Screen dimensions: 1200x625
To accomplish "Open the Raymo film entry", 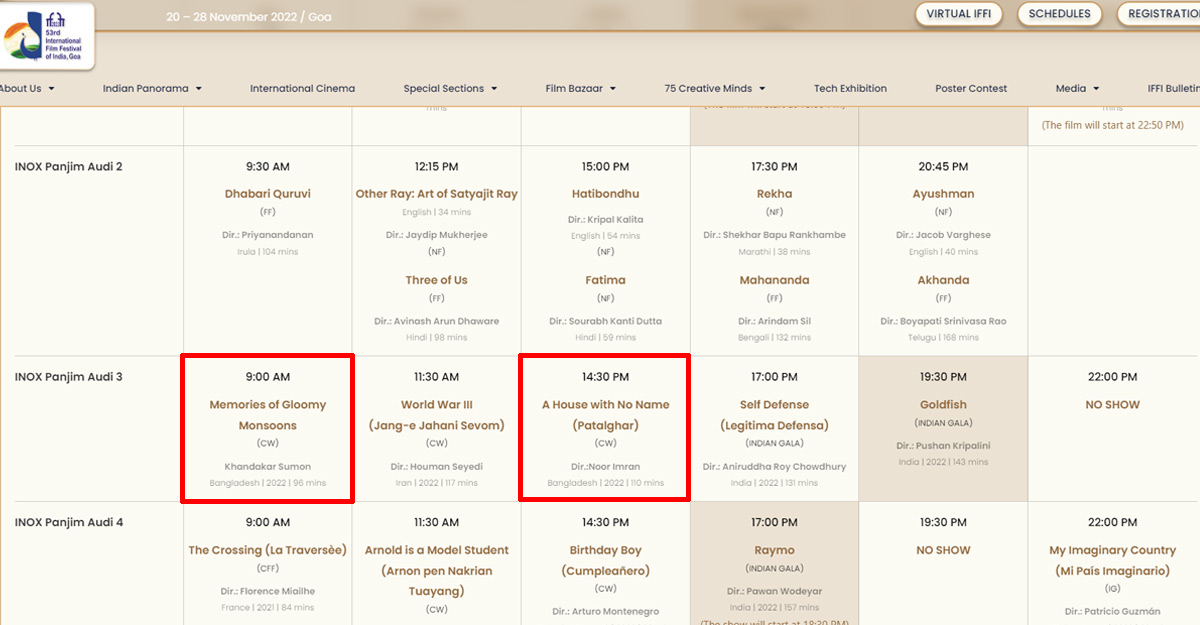I will click(774, 550).
